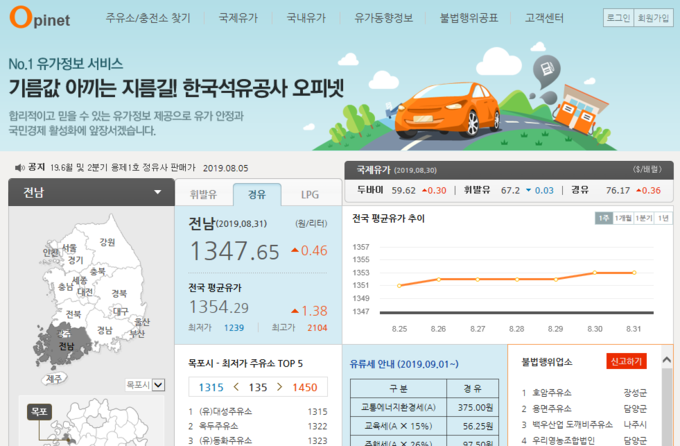Show the 1년 chart period
This screenshot has width=680, height=446.
pyautogui.click(x=663, y=218)
